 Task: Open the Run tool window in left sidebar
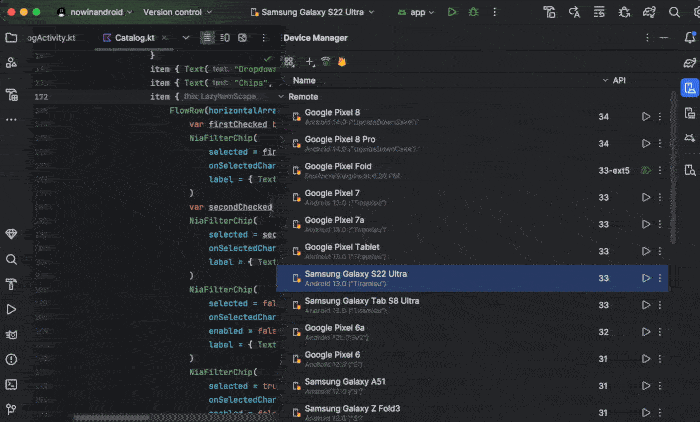coord(11,309)
